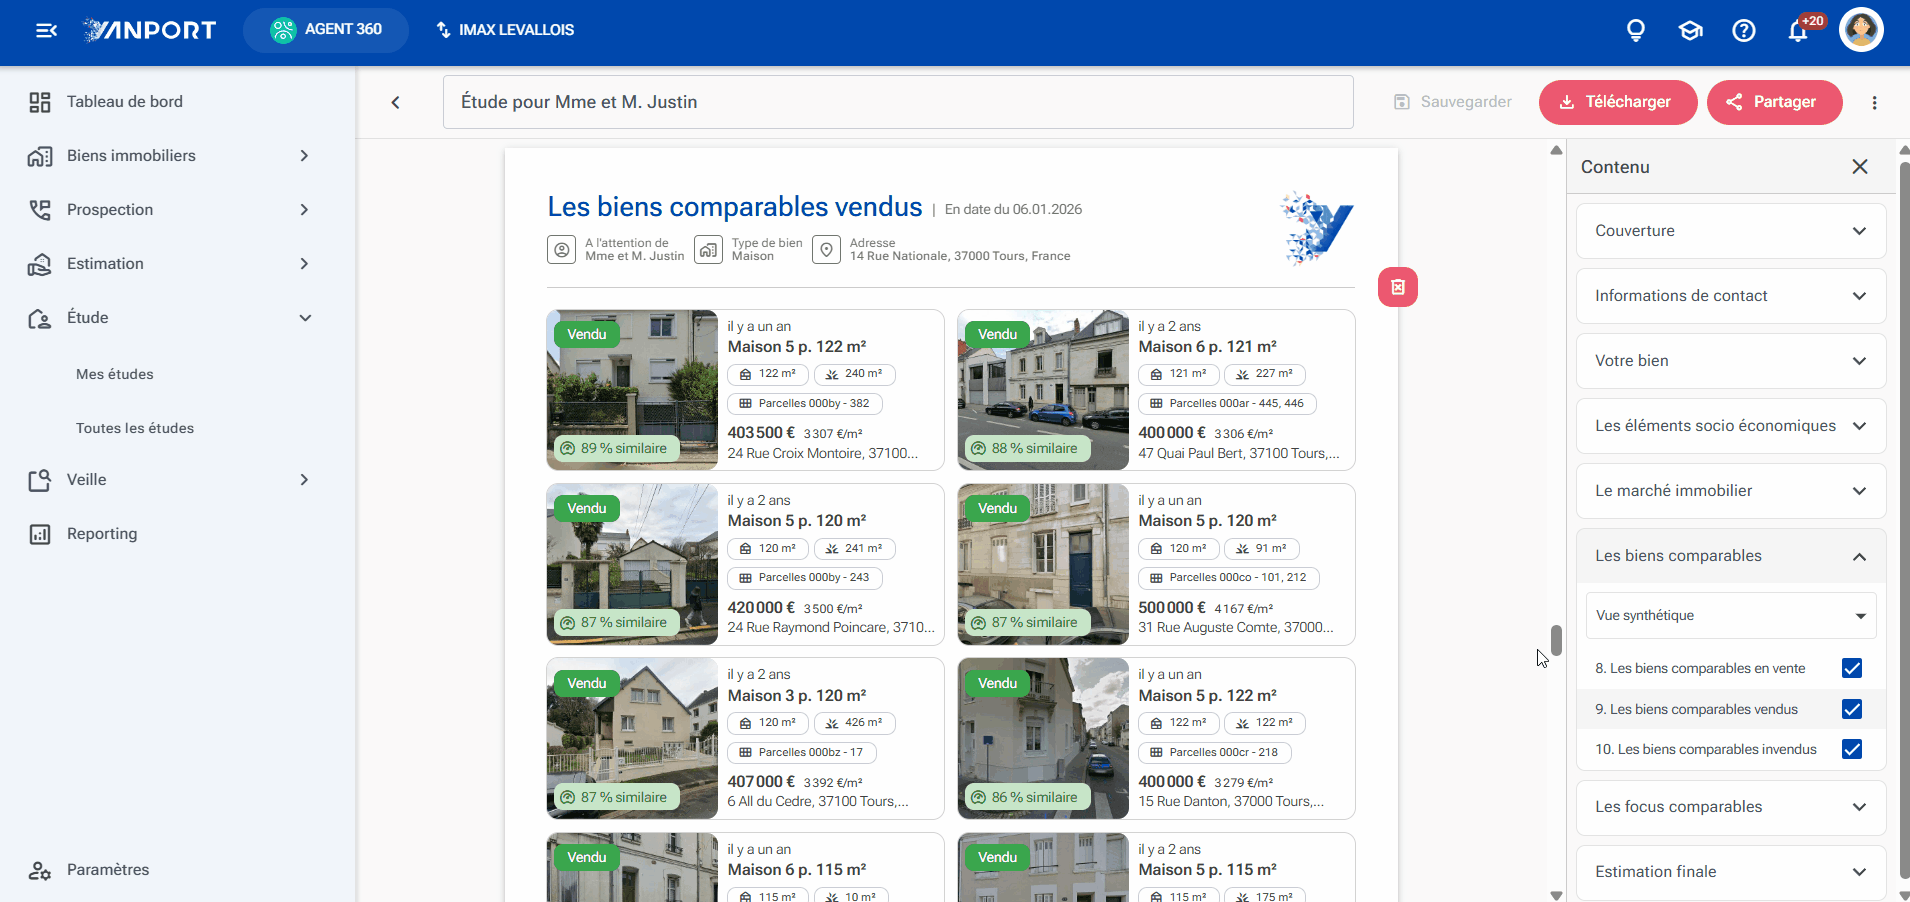Screen dimensions: 1910x902
Task: Click the 403 500 € price text
Action: point(761,433)
